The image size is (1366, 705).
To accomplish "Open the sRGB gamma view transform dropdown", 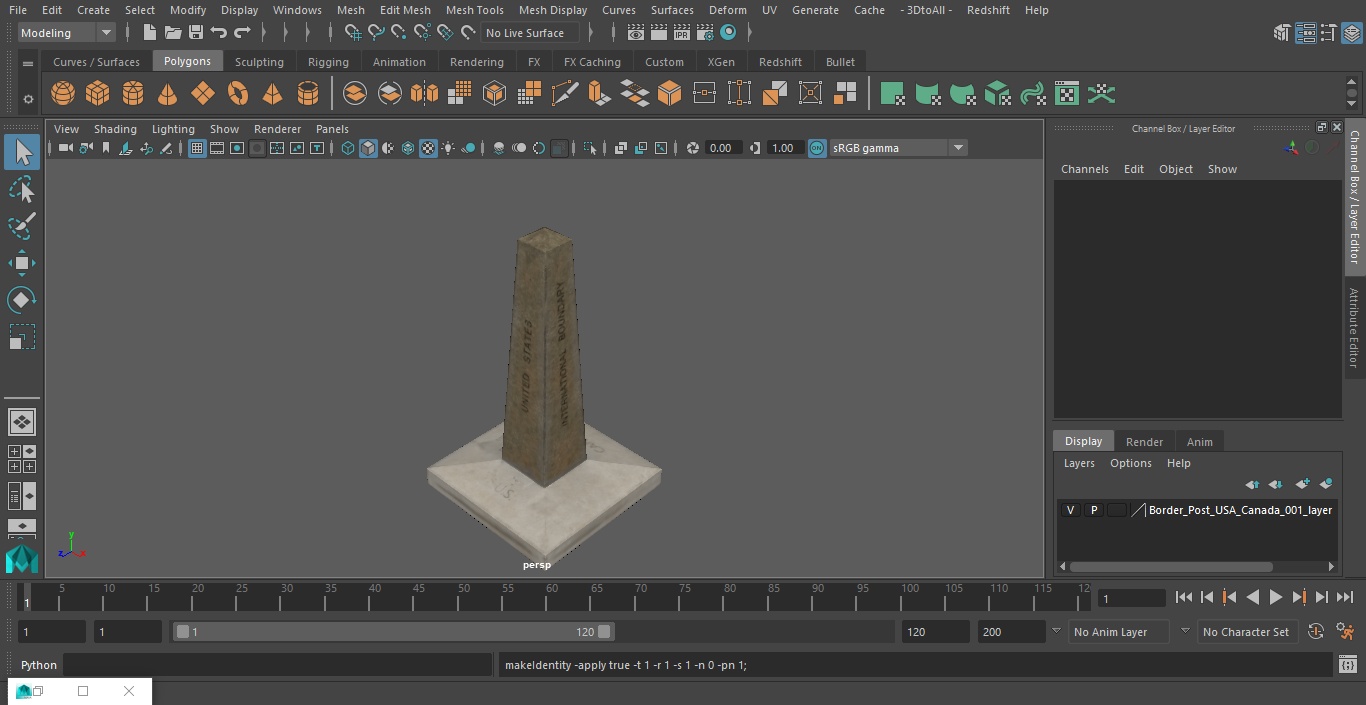I will [898, 148].
